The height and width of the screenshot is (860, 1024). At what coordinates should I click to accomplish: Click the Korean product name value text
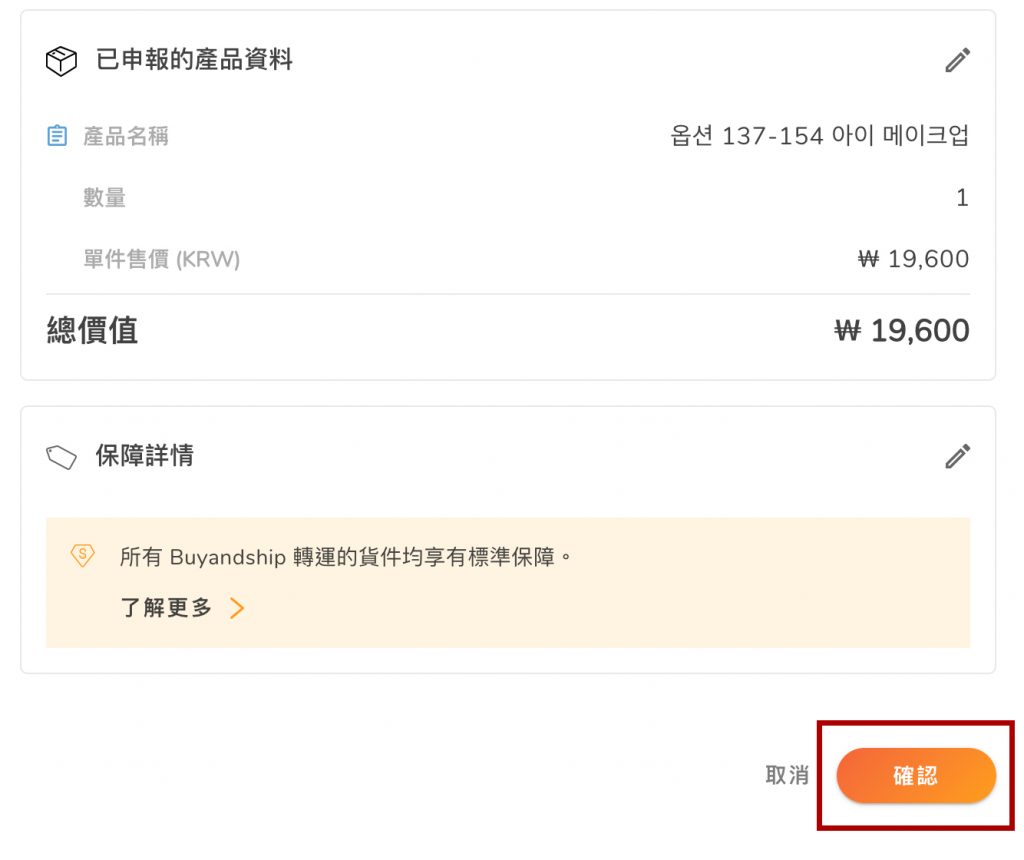(x=819, y=136)
